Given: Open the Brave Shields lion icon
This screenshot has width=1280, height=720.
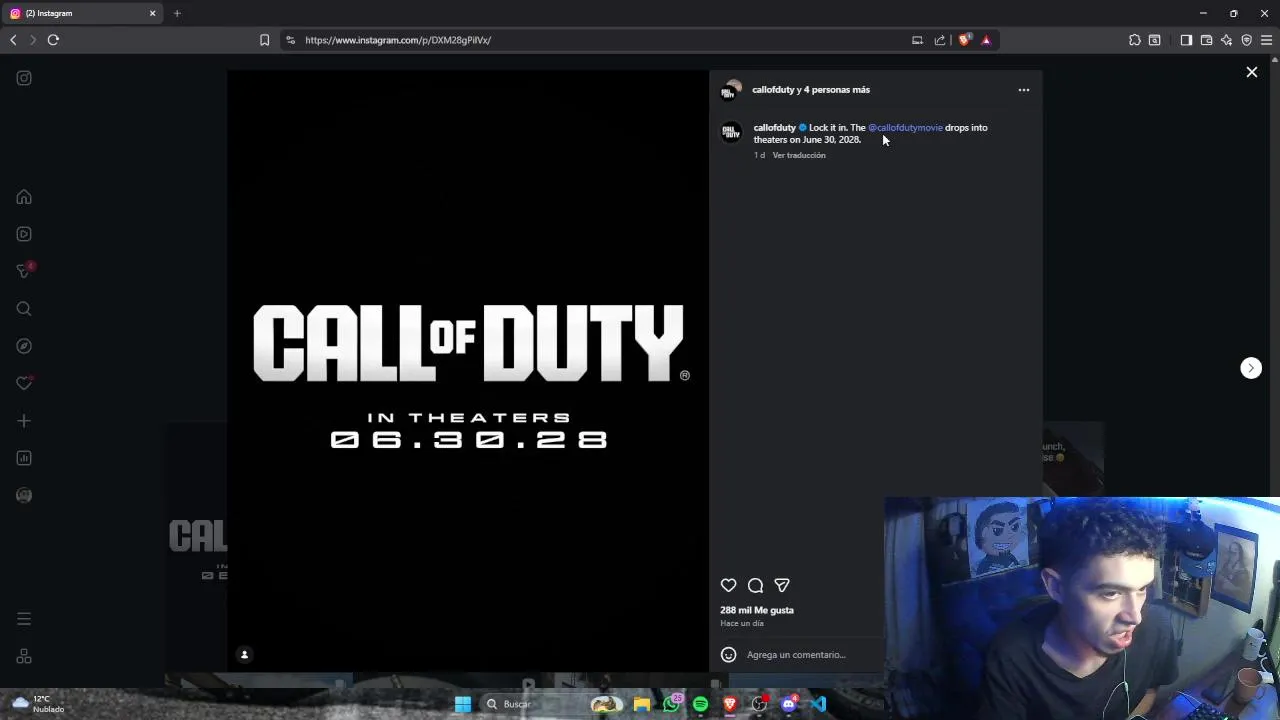Looking at the screenshot, I should (964, 40).
